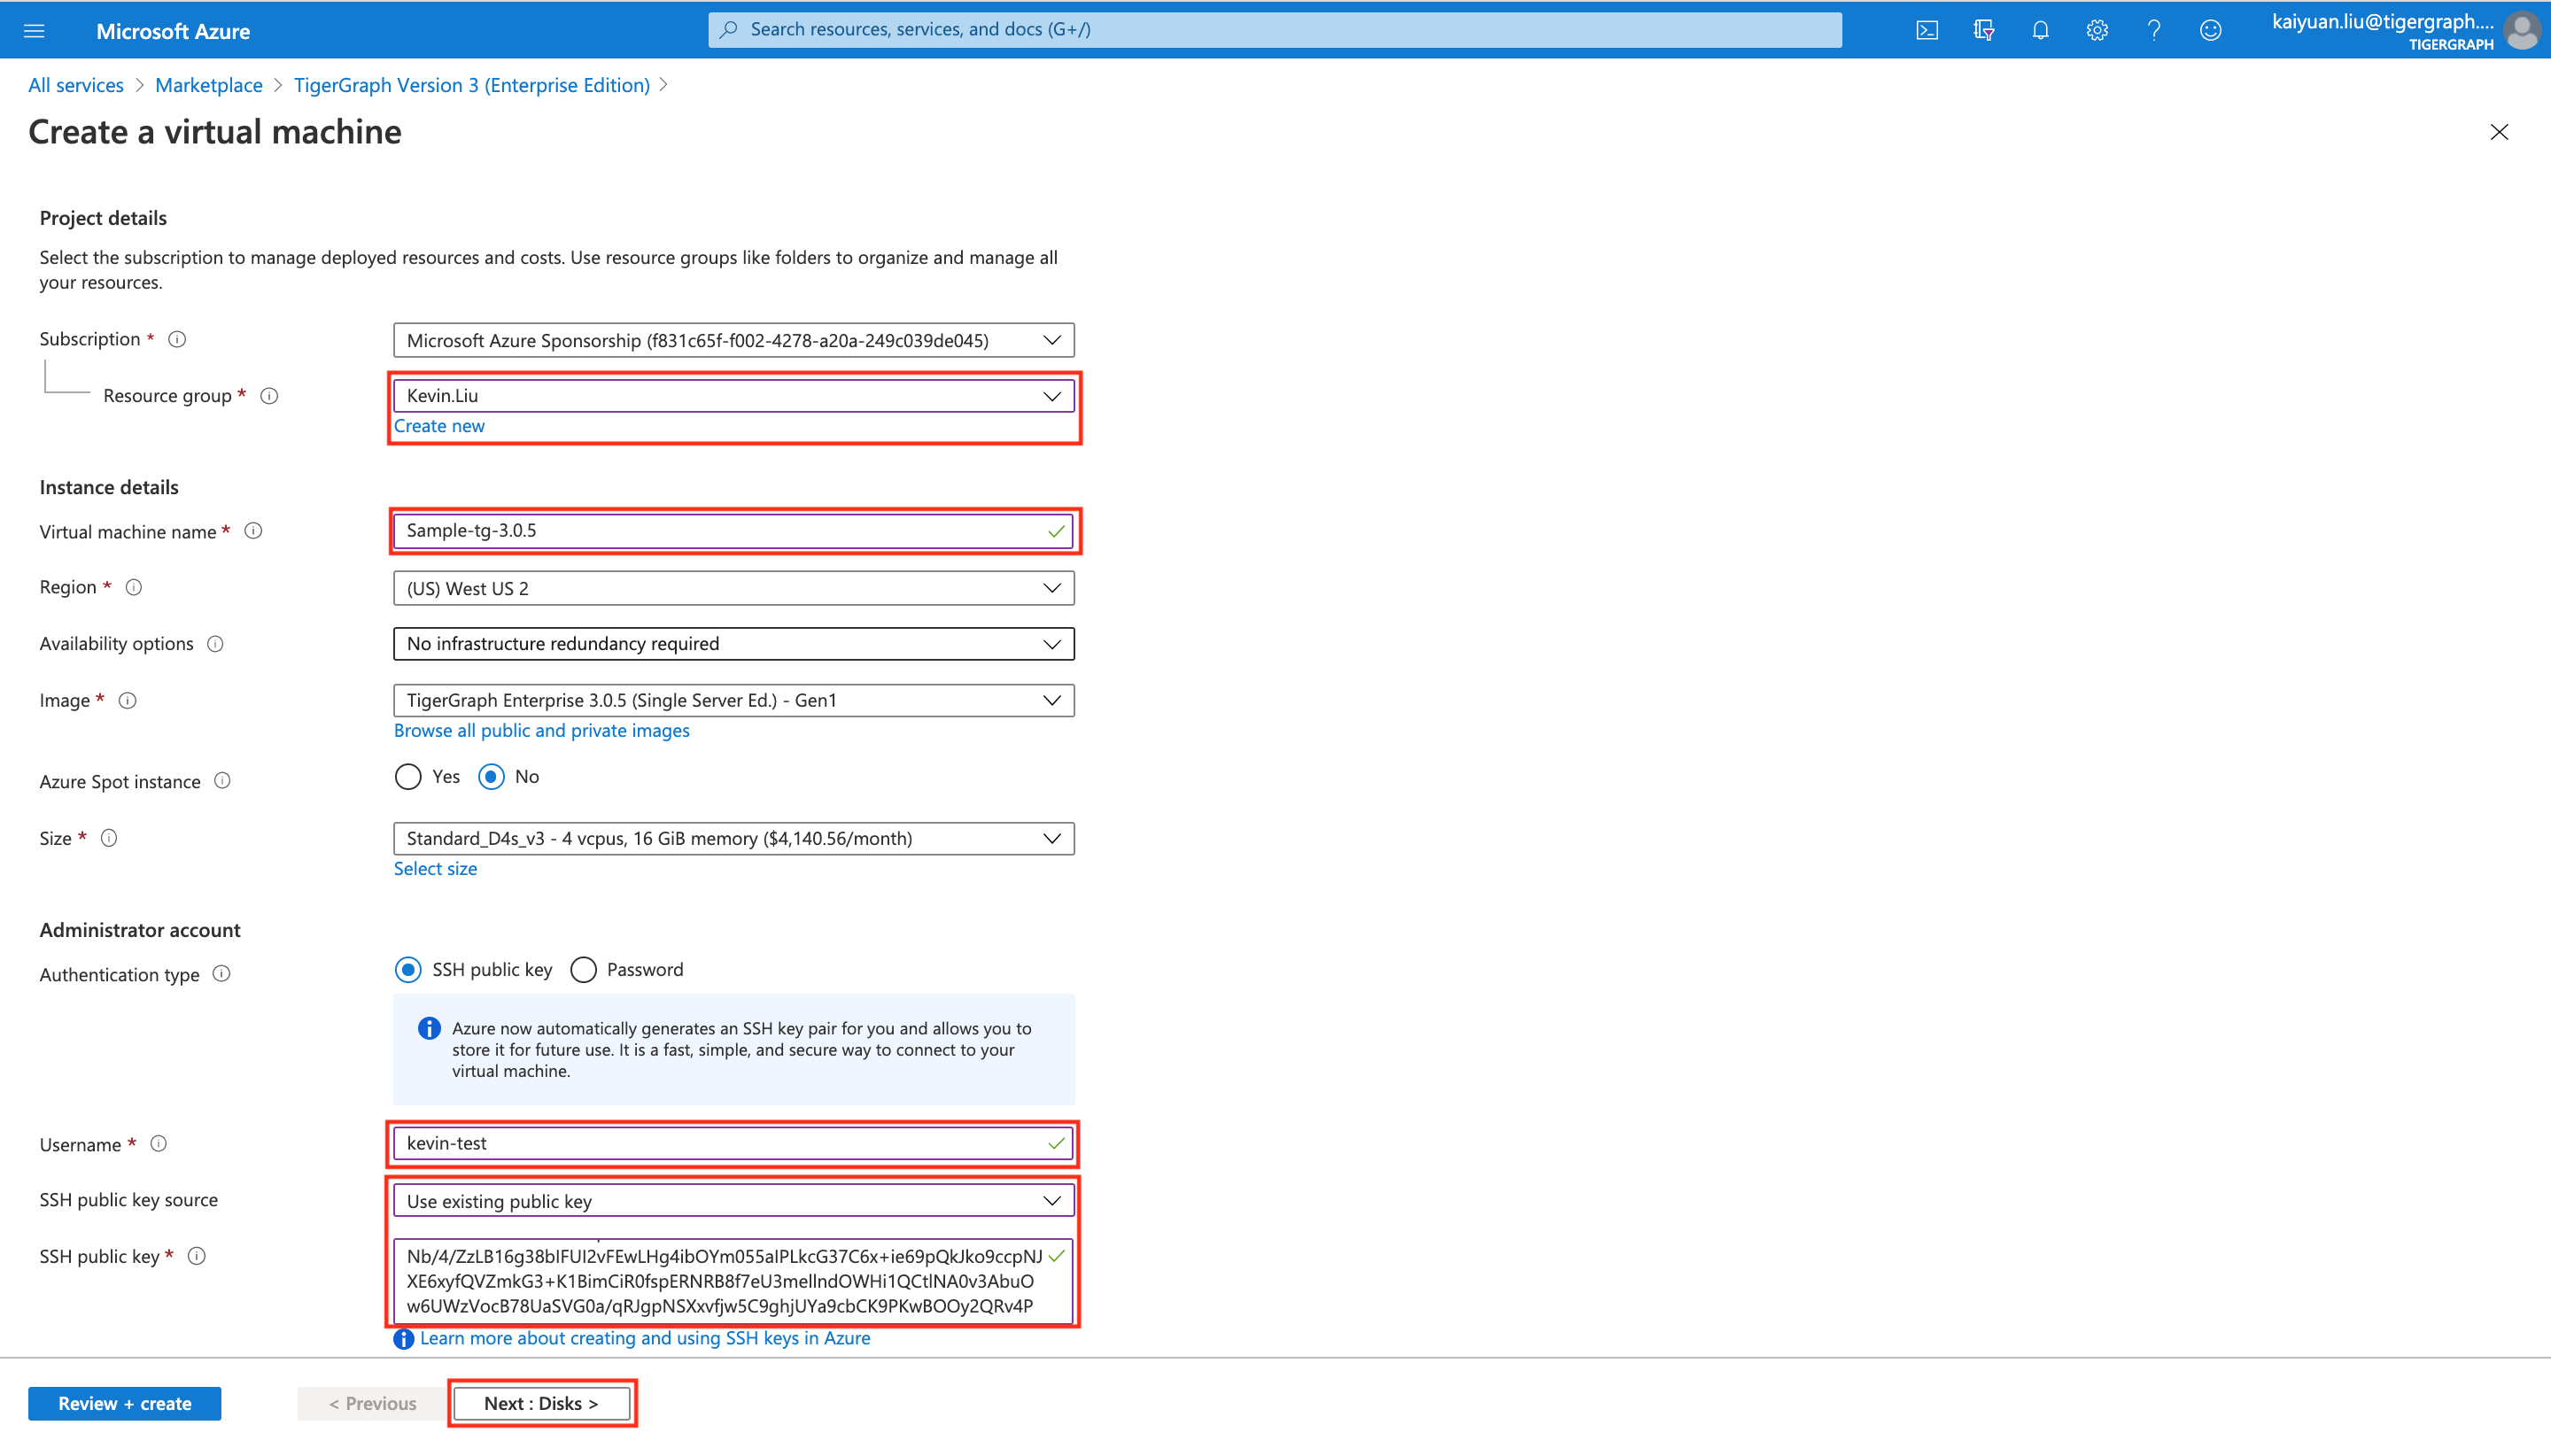Click Review + create button

124,1402
